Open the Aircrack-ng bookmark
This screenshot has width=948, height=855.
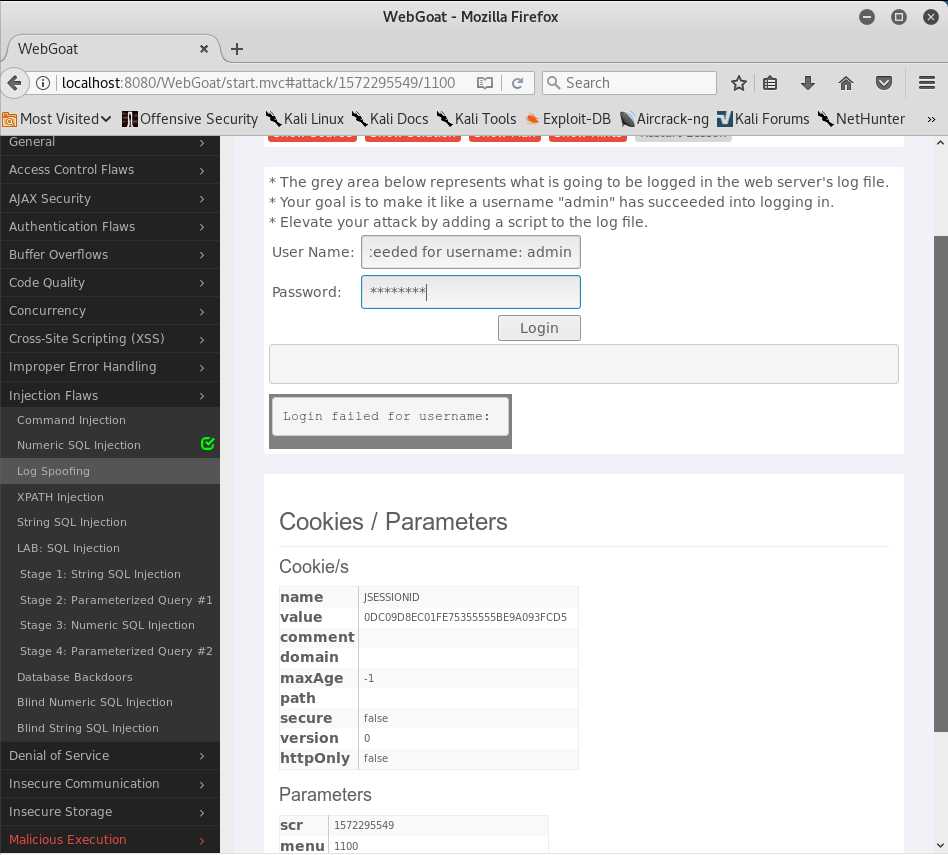664,119
